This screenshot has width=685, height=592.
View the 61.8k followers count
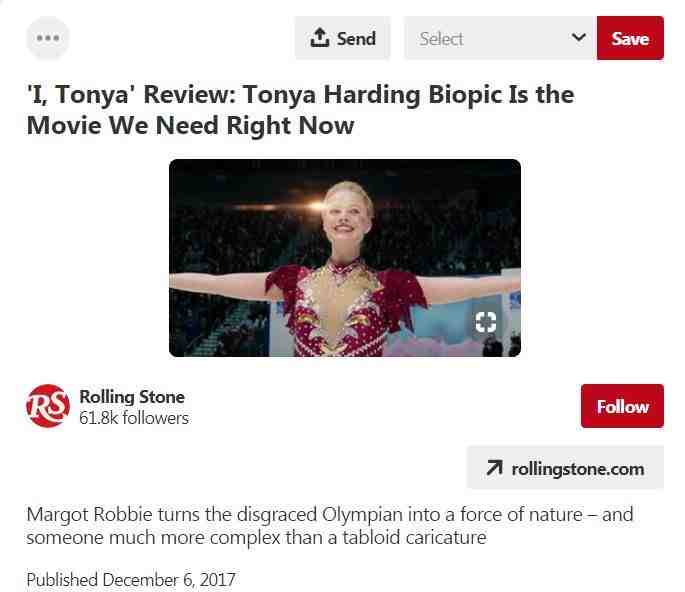click(134, 418)
